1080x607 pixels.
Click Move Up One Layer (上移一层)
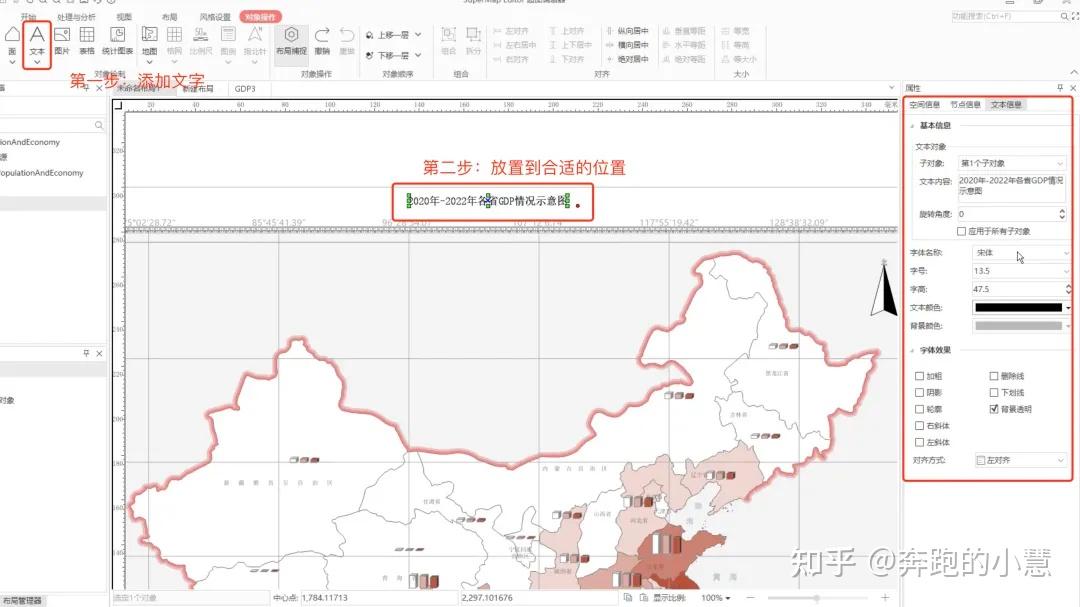[390, 34]
